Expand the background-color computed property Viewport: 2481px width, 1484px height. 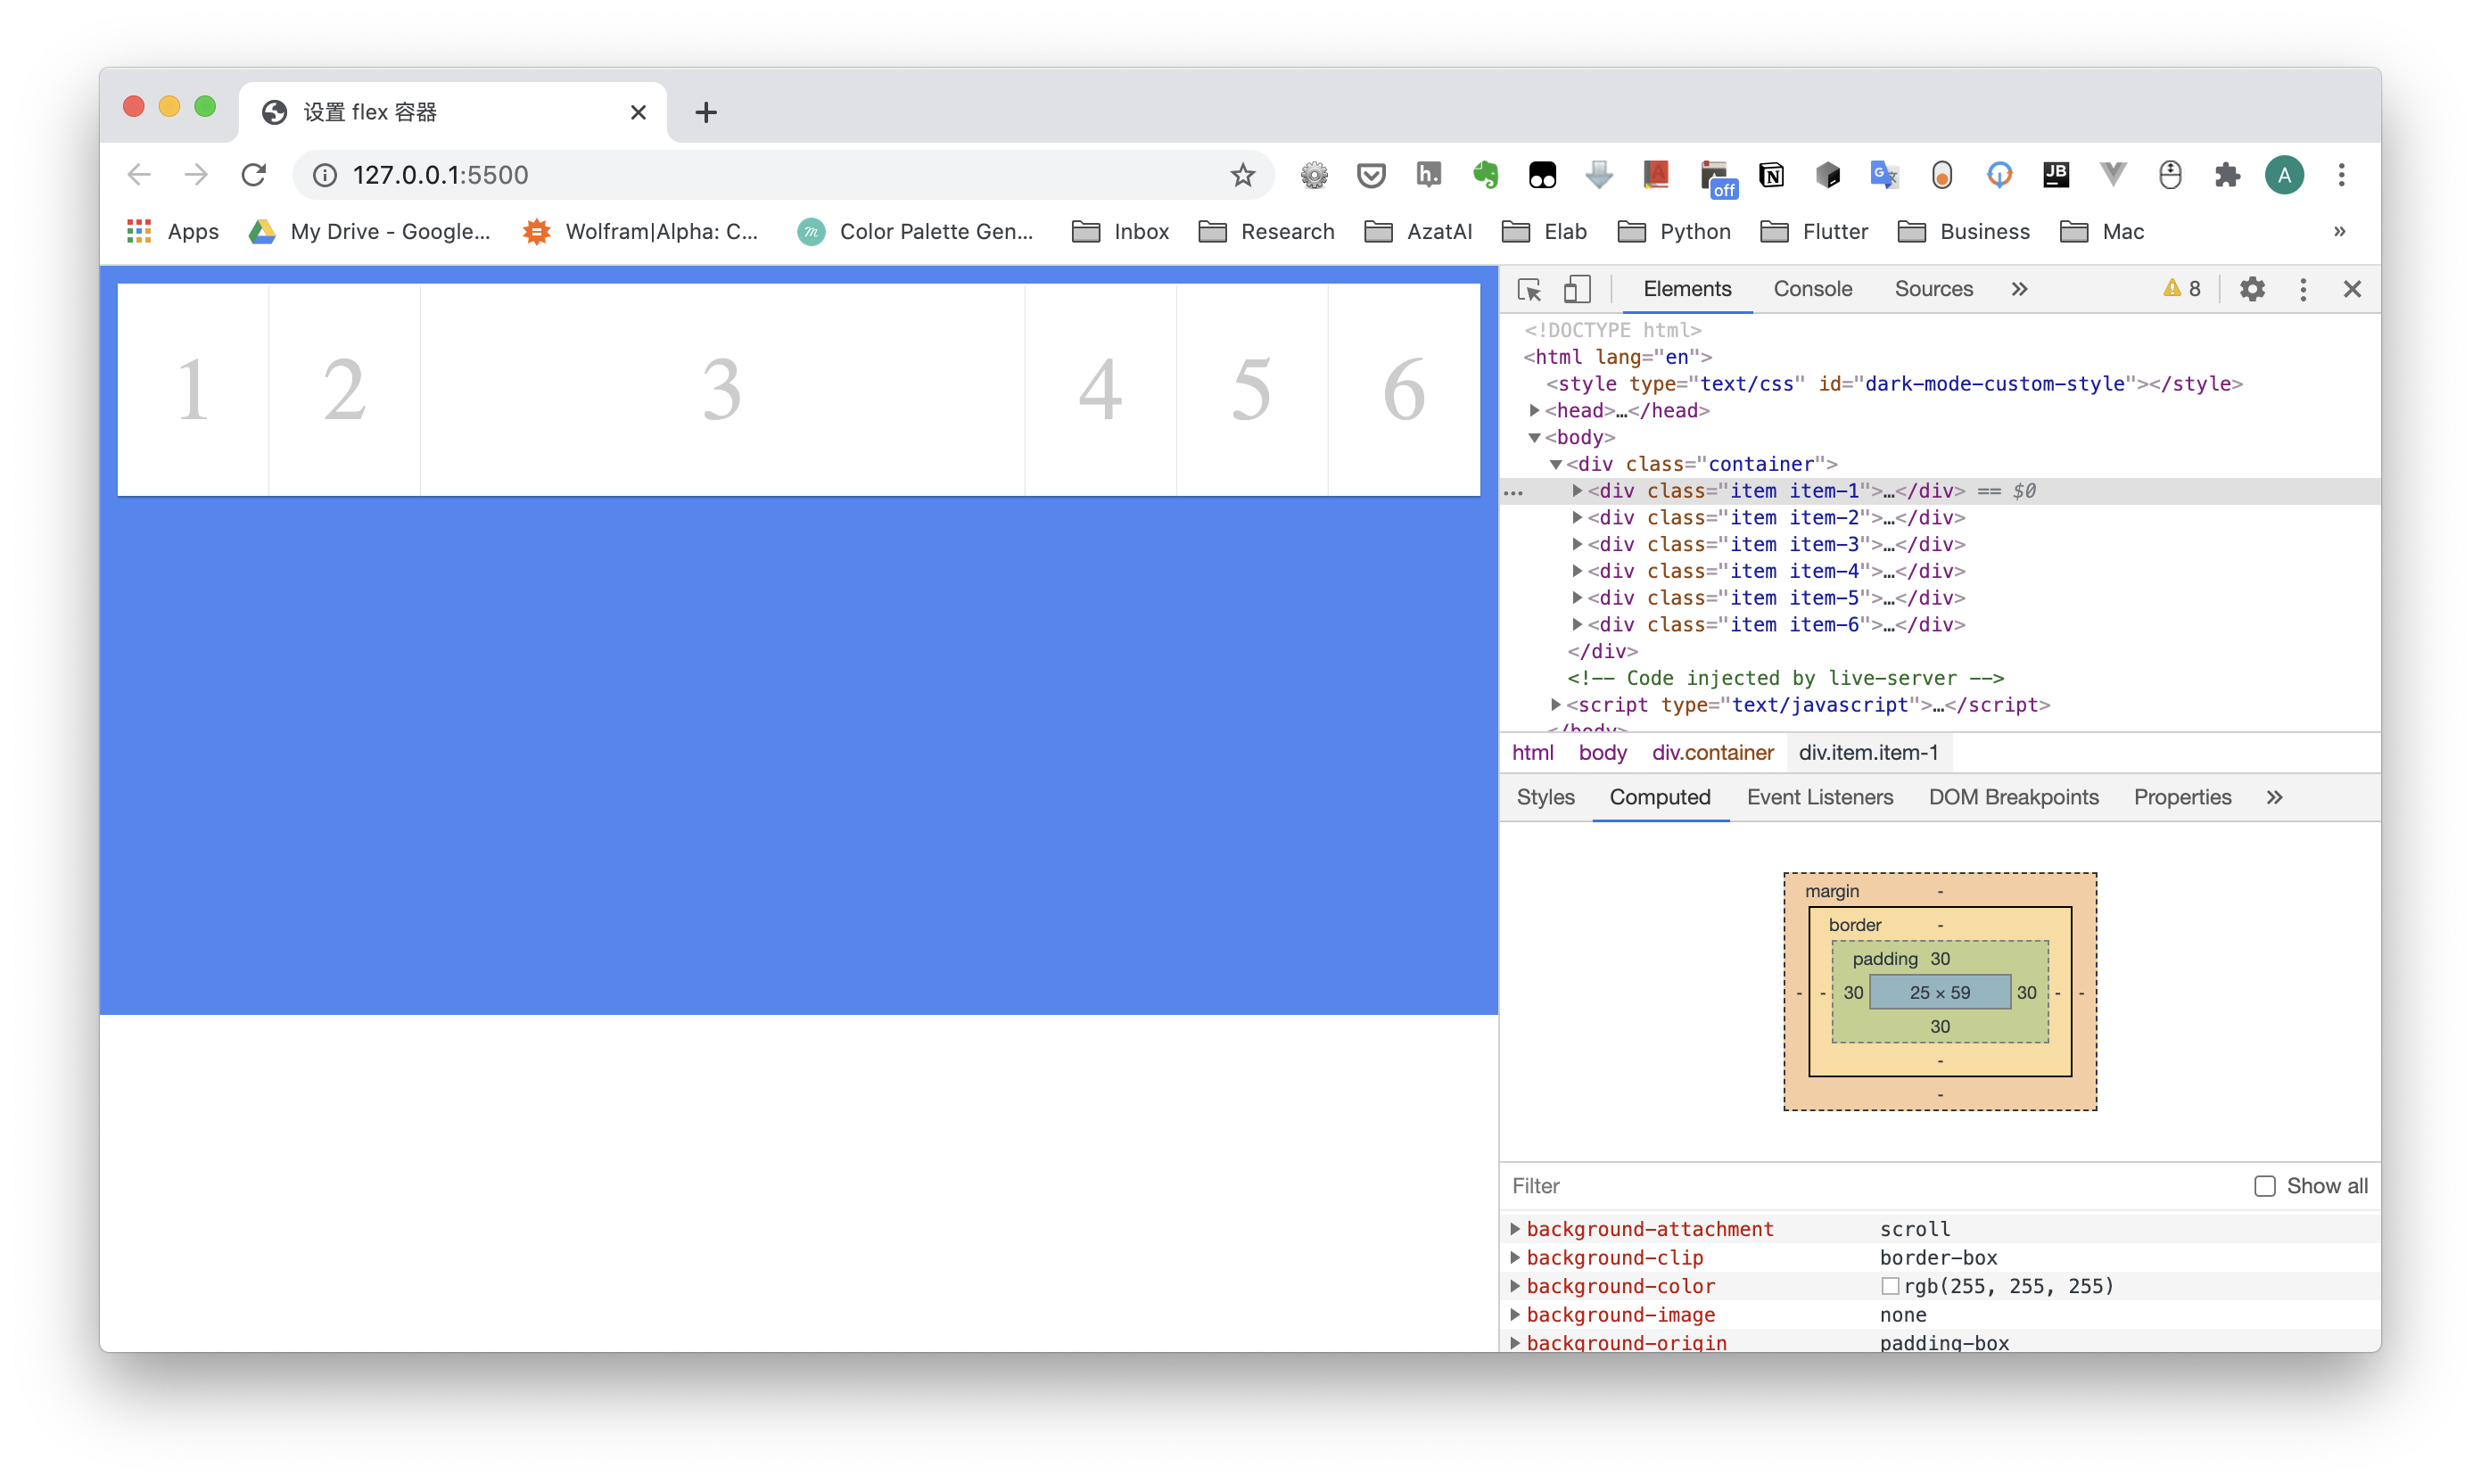pos(1515,1286)
